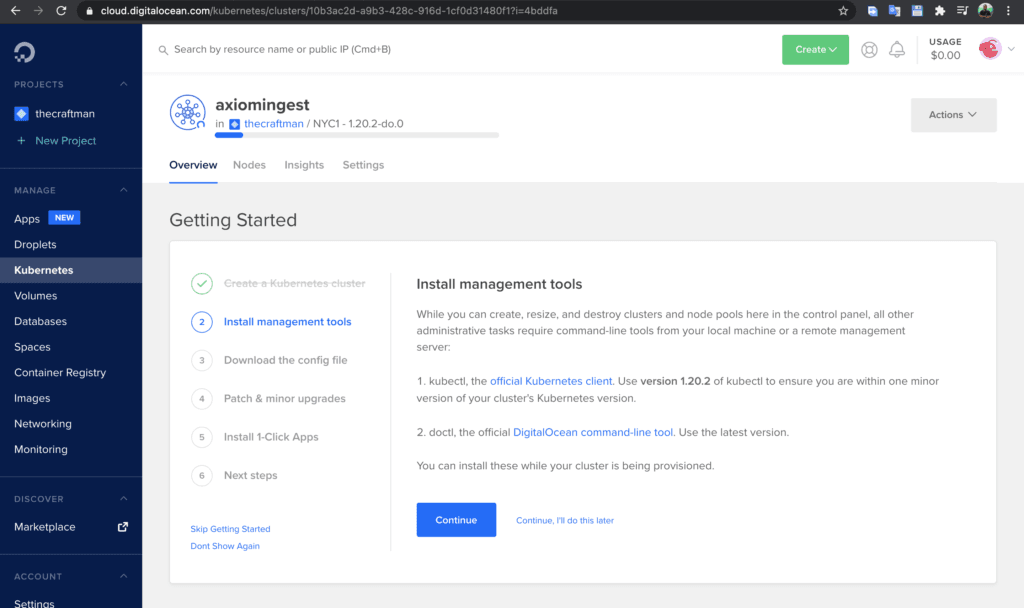The width and height of the screenshot is (1024, 608).
Task: Click the blue Continue button
Action: [x=456, y=520]
